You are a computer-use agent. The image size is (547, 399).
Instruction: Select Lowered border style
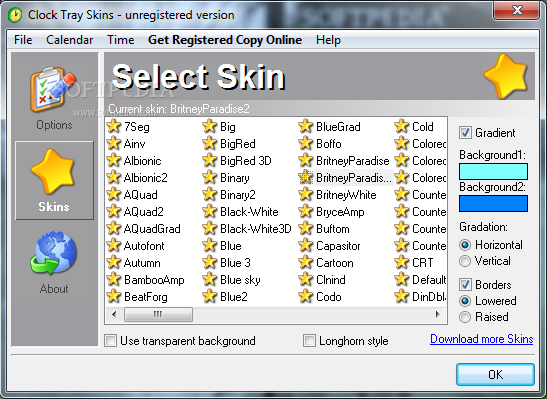point(465,301)
